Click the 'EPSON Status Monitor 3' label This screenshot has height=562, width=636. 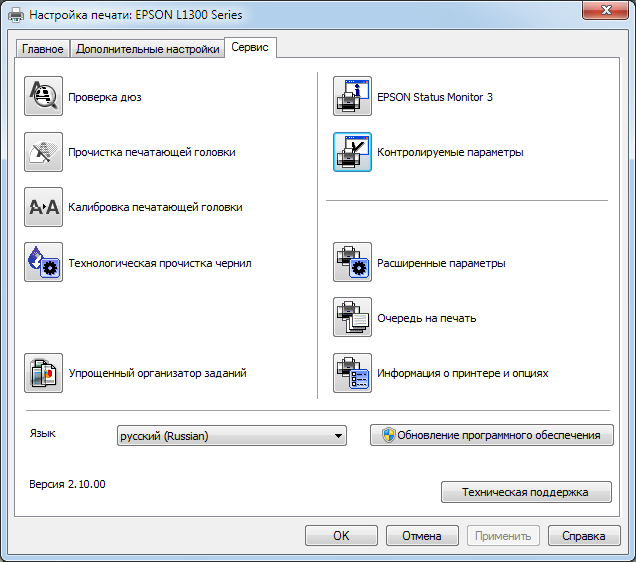[435, 97]
